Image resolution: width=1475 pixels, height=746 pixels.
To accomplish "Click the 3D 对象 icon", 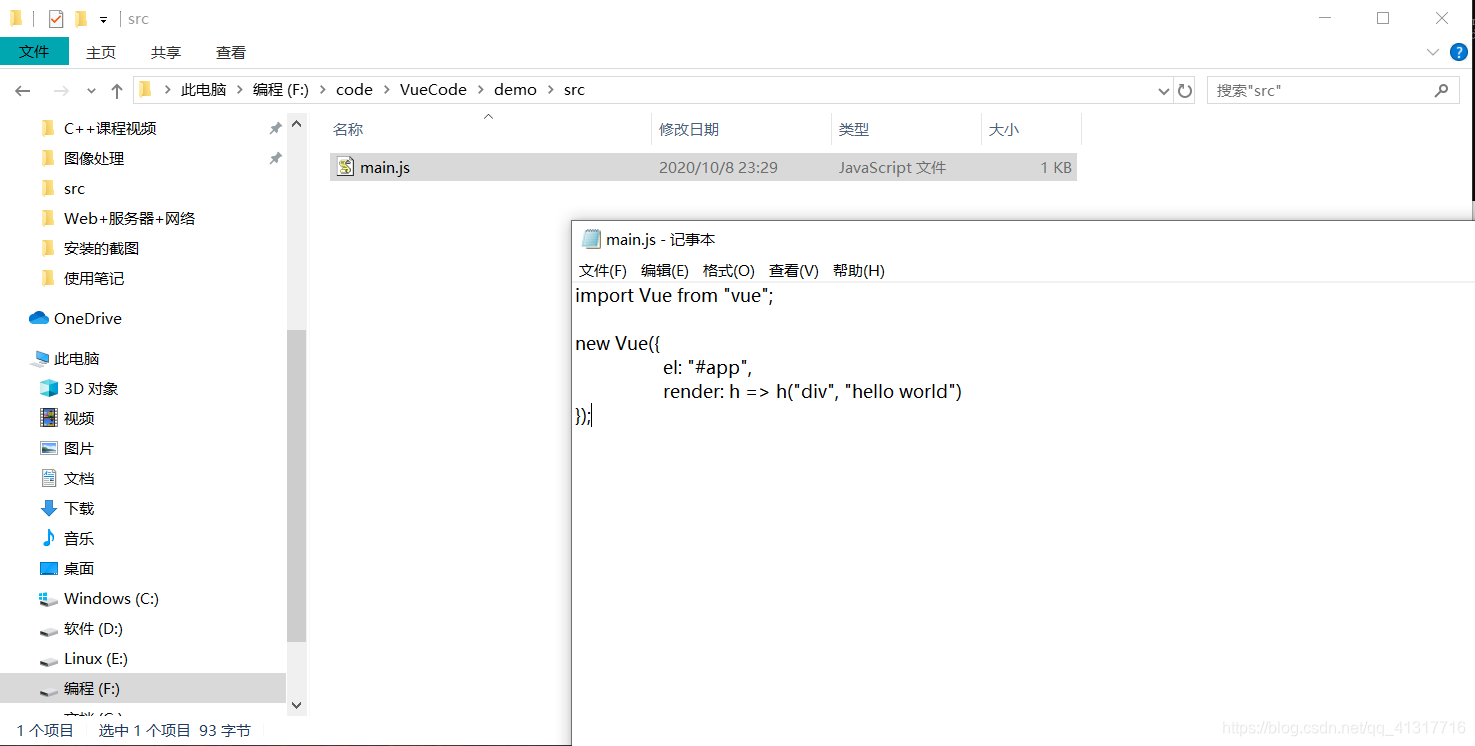I will click(48, 388).
